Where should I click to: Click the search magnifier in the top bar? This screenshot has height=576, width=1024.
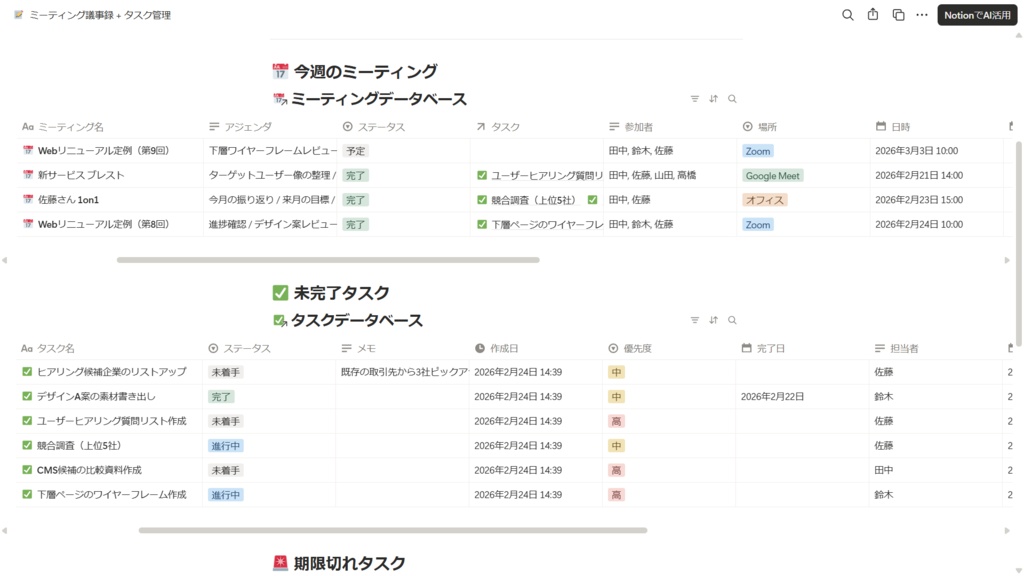coord(847,15)
